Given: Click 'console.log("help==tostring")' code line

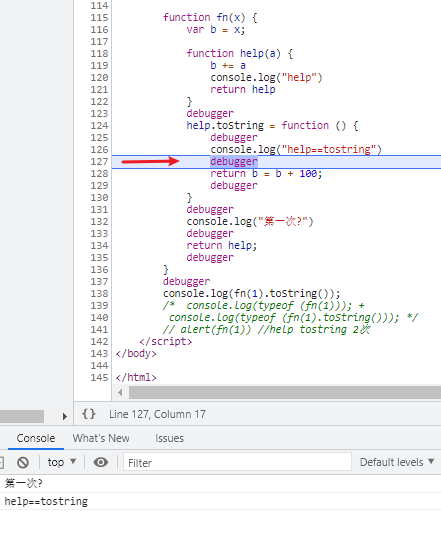Looking at the screenshot, I should (296, 150).
